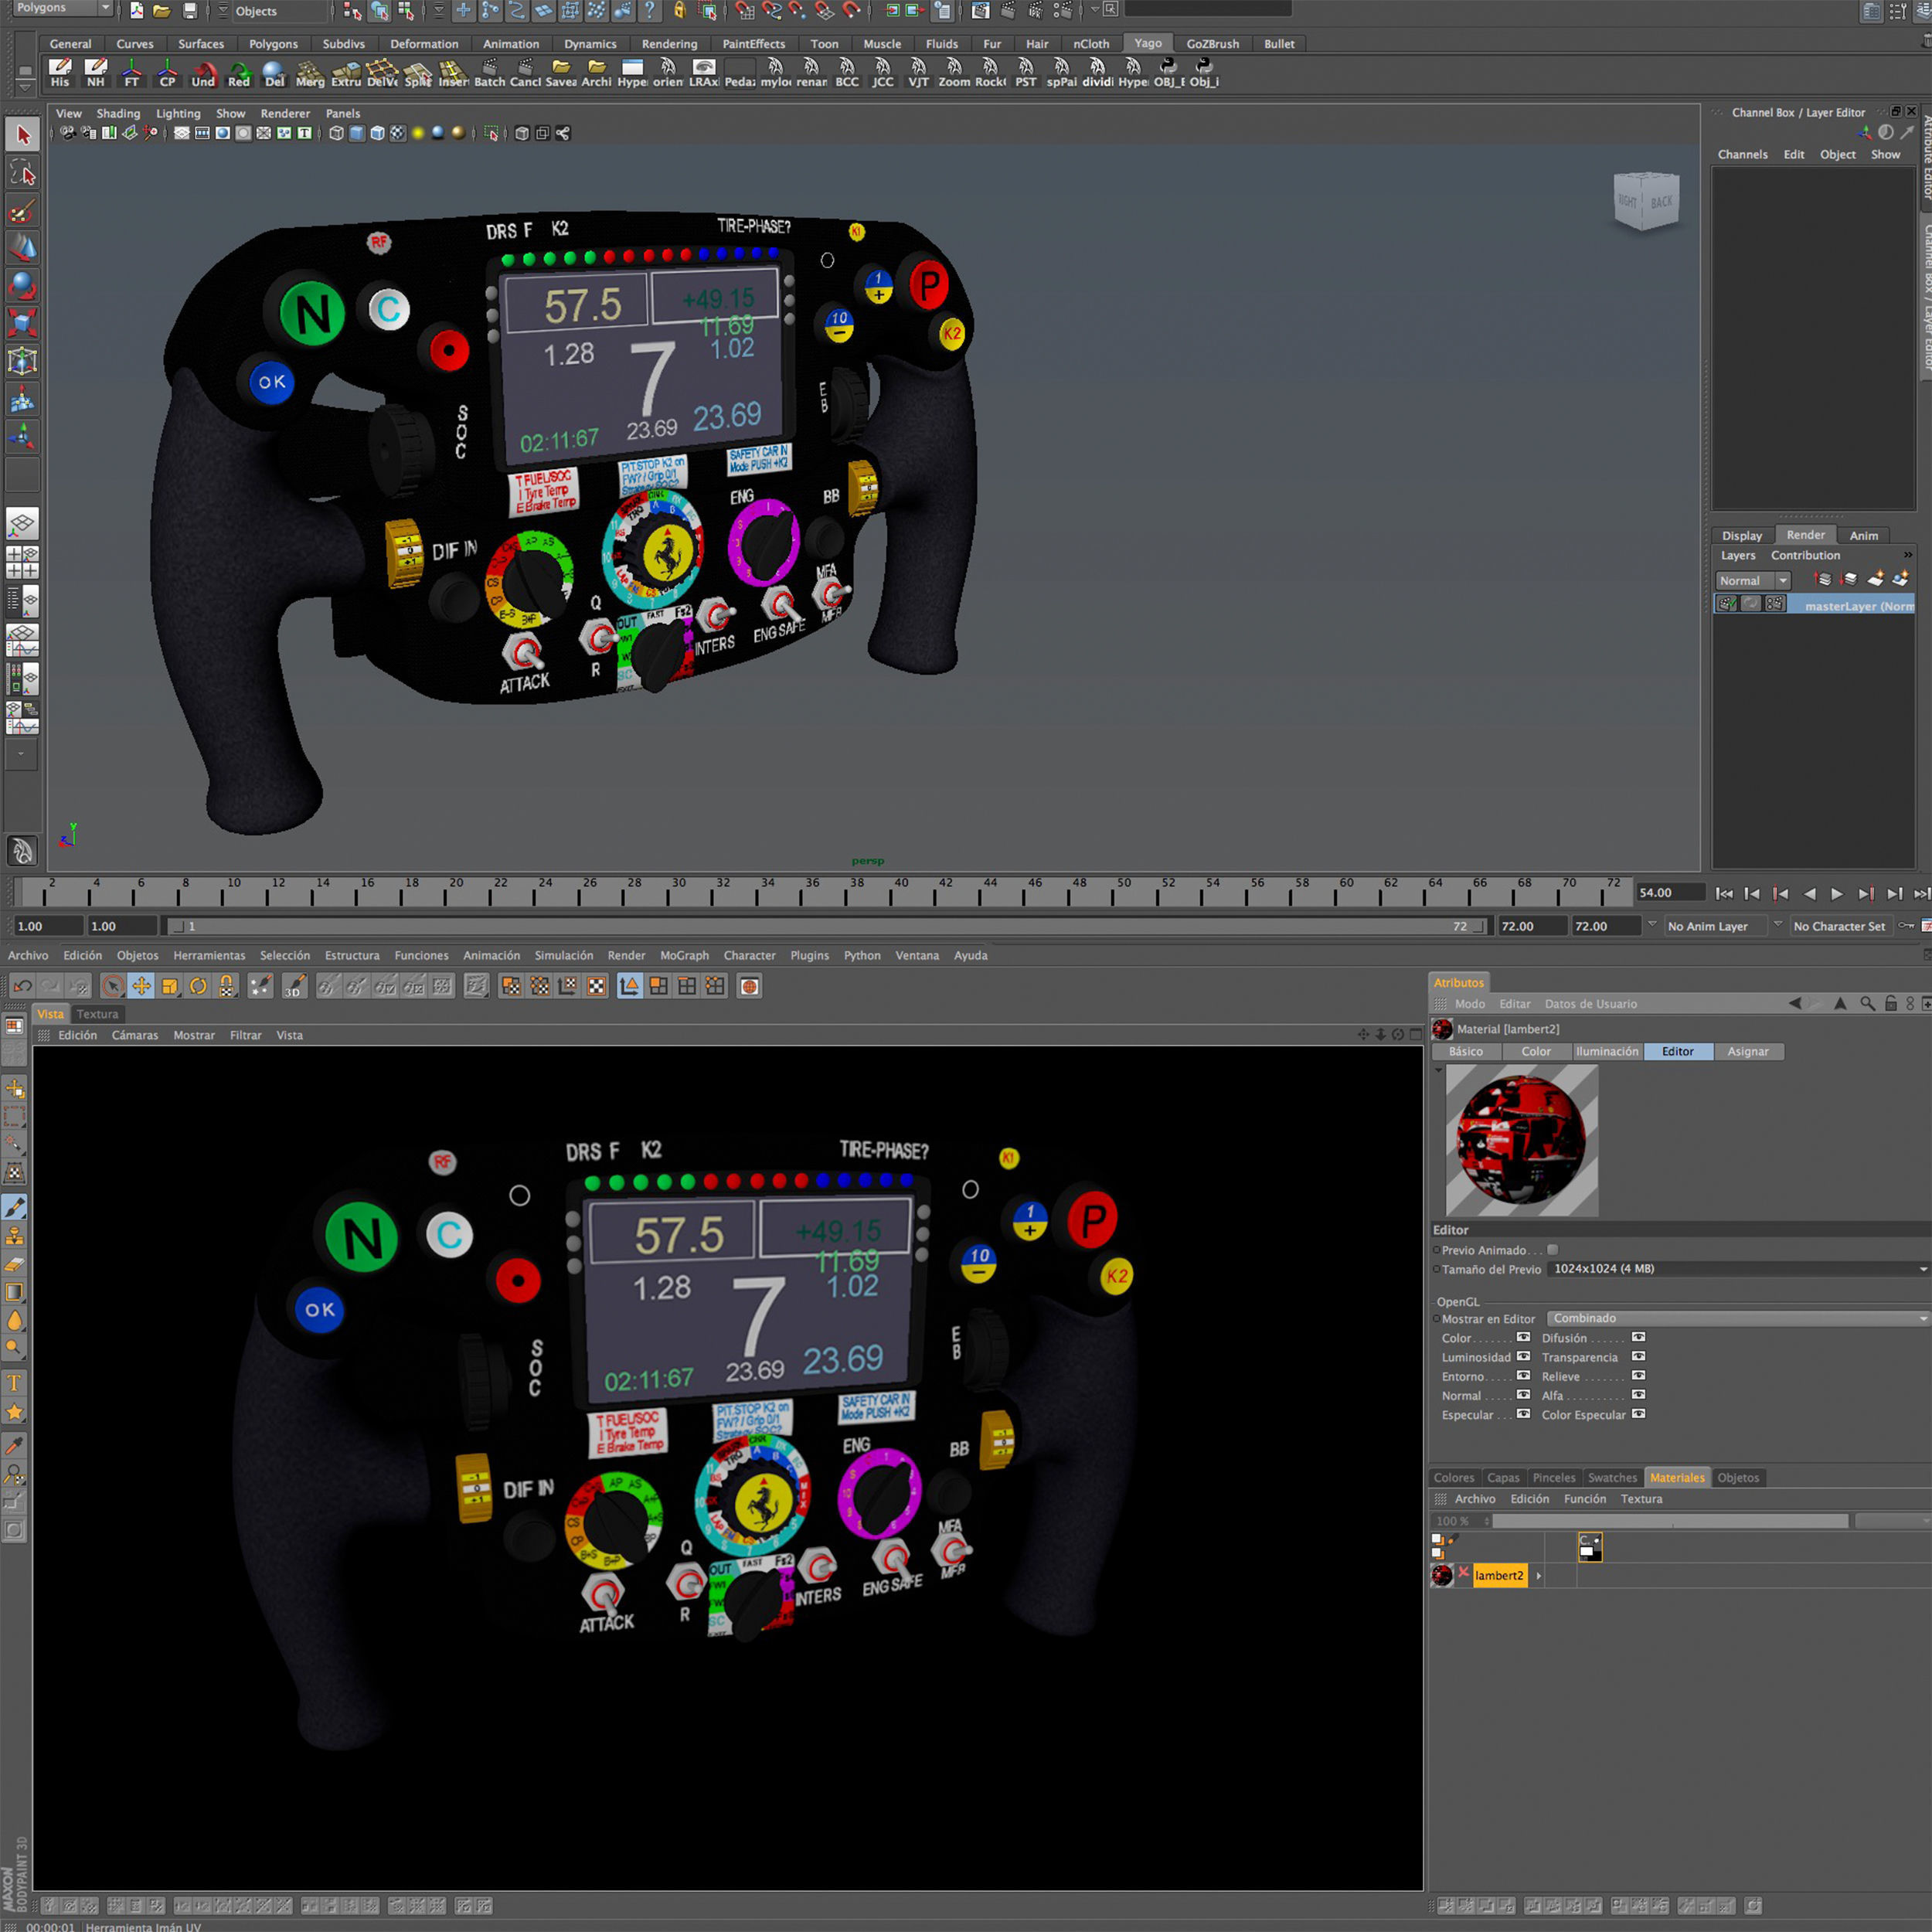Select the Text tool in BodyPaint sidebar
The image size is (1932, 1932).
(15, 1383)
